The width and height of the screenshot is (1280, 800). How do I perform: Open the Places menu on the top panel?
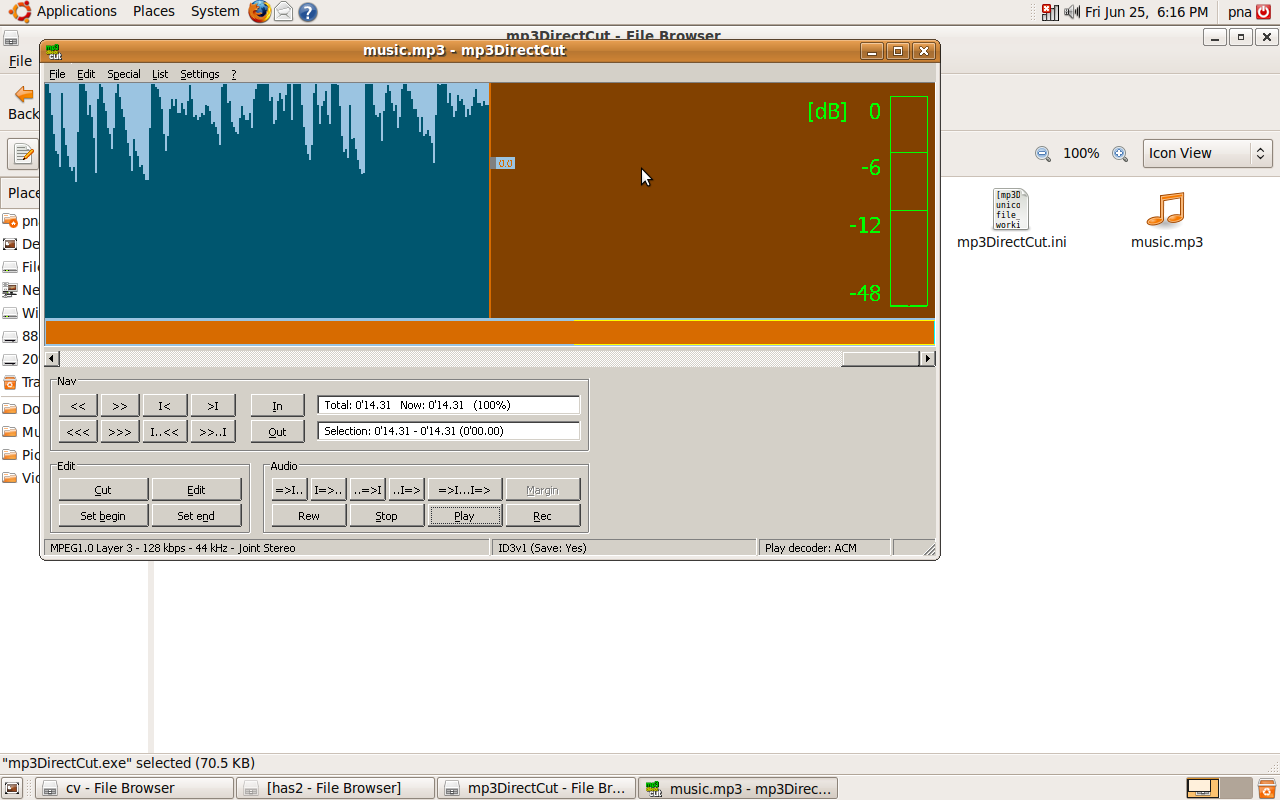point(153,11)
